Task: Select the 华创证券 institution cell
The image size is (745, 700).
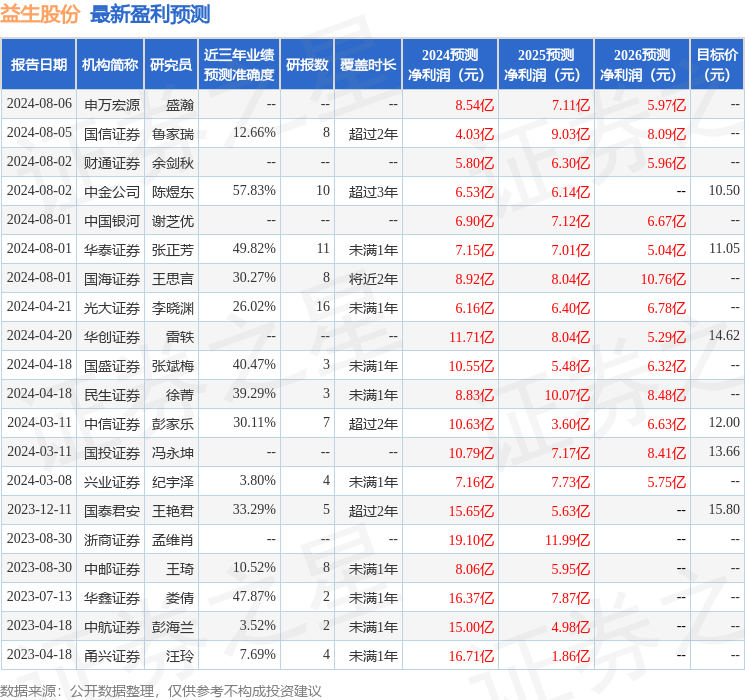Action: pyautogui.click(x=112, y=337)
